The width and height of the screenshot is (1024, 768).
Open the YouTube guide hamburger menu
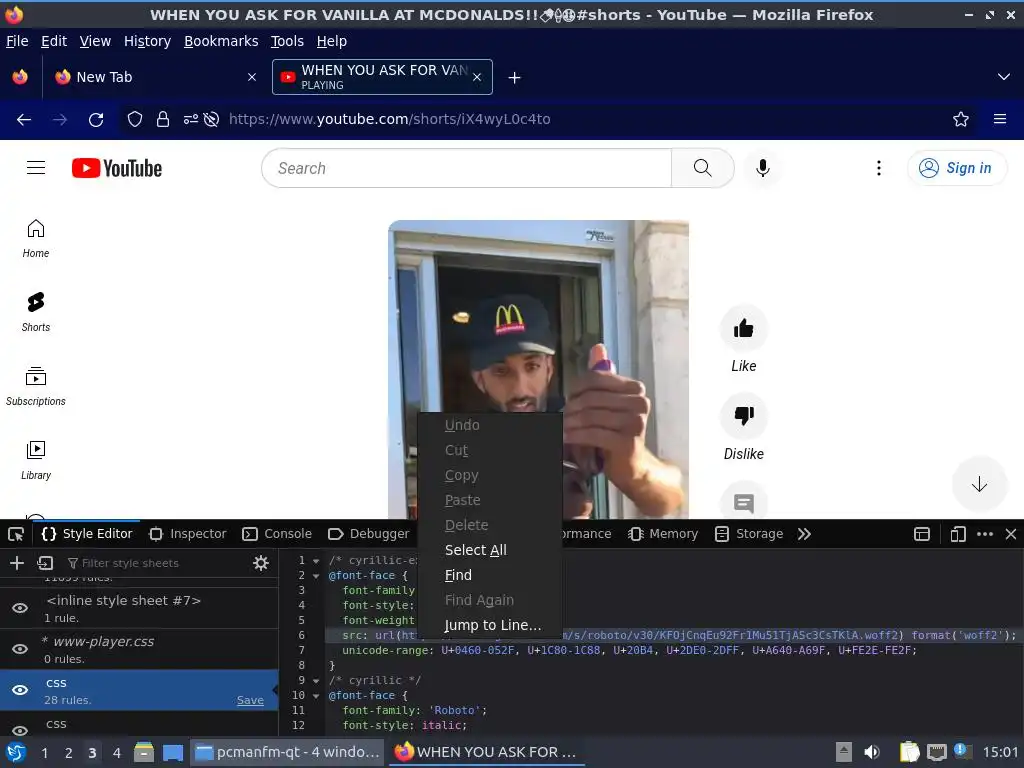pyautogui.click(x=36, y=168)
